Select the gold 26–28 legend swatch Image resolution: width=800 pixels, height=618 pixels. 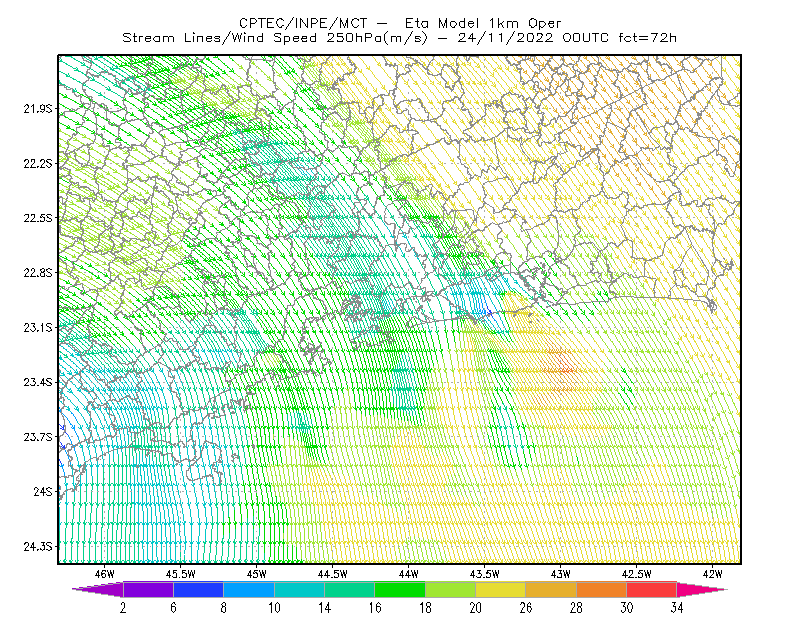click(x=551, y=589)
